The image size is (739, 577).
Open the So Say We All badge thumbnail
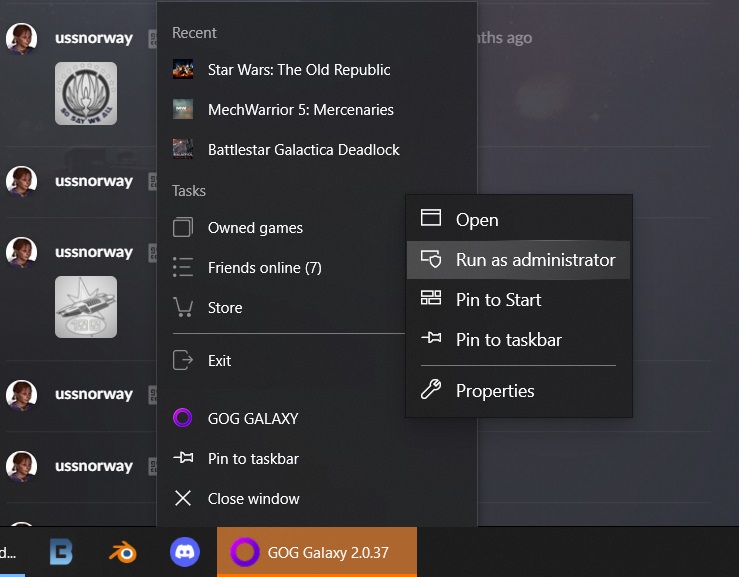(x=86, y=93)
